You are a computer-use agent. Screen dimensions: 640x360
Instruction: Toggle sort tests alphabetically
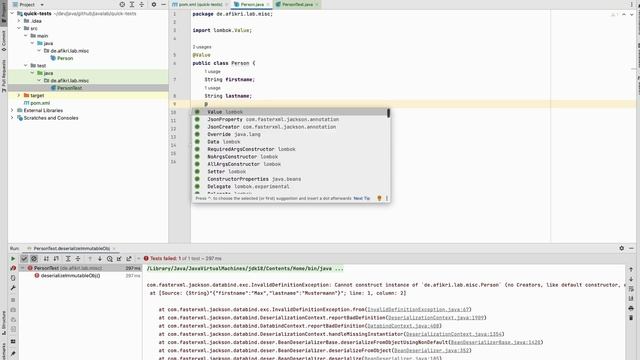(46, 259)
